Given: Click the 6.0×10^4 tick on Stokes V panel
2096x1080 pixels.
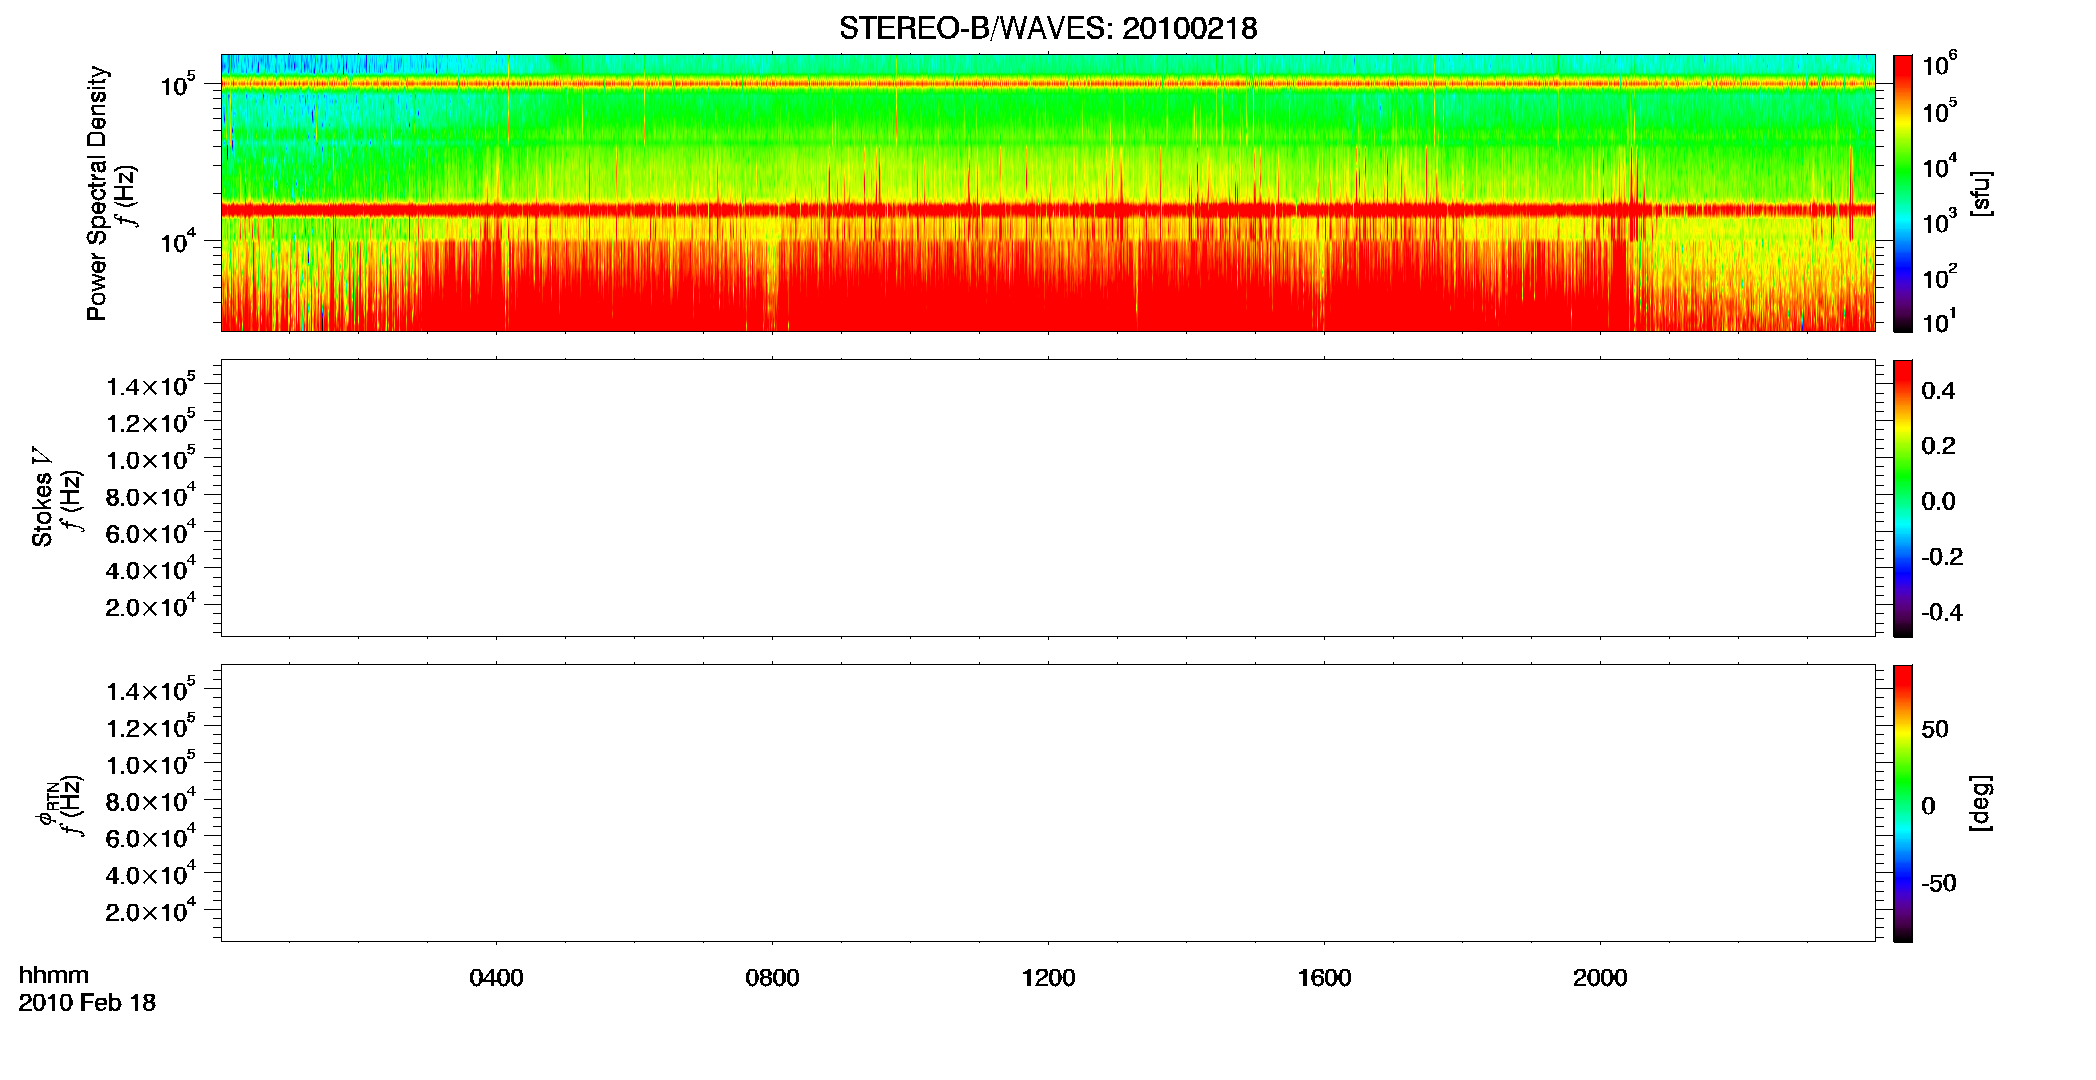Looking at the screenshot, I should 151,533.
